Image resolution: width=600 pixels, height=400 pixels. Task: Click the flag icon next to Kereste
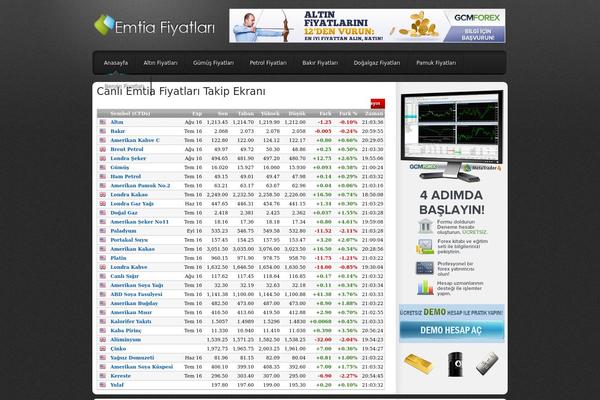[103, 376]
